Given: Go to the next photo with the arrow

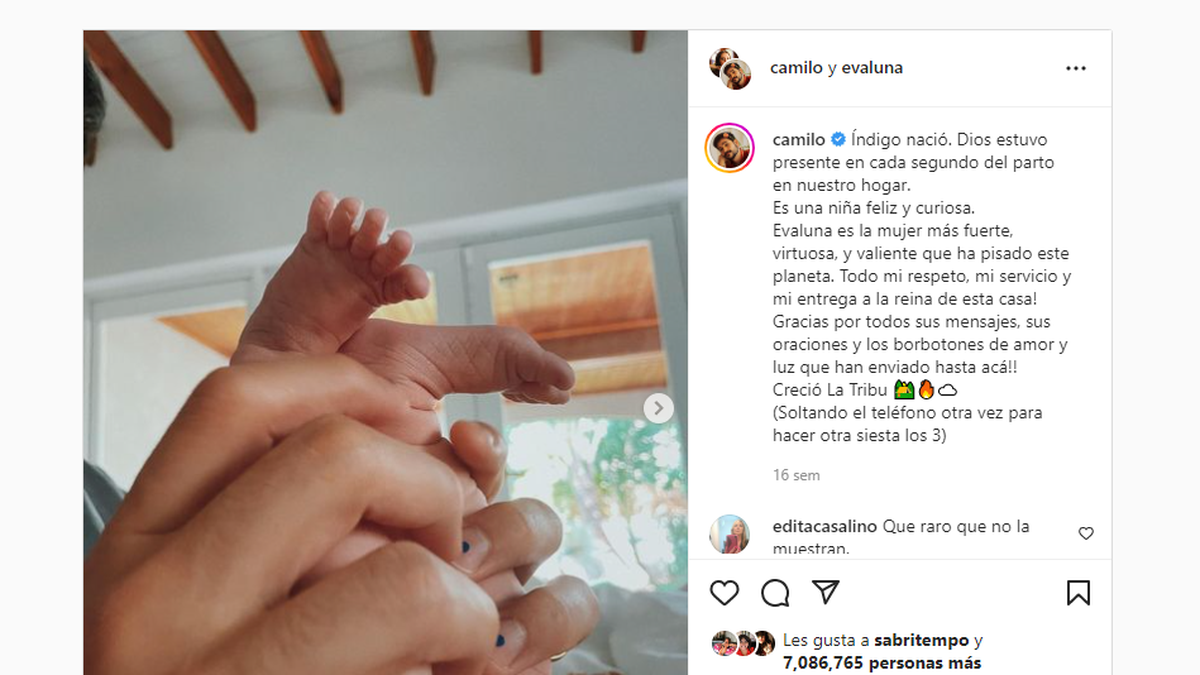Looking at the screenshot, I should (658, 408).
